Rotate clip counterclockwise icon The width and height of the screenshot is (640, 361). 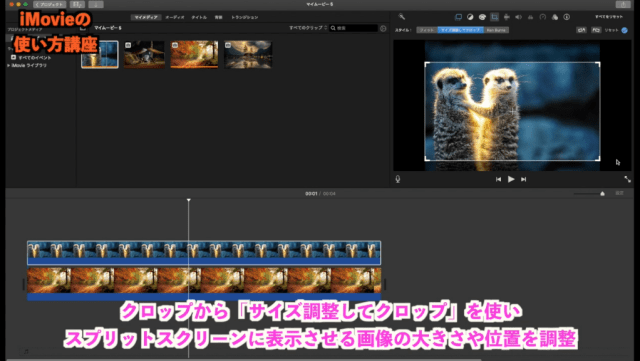coord(581,30)
